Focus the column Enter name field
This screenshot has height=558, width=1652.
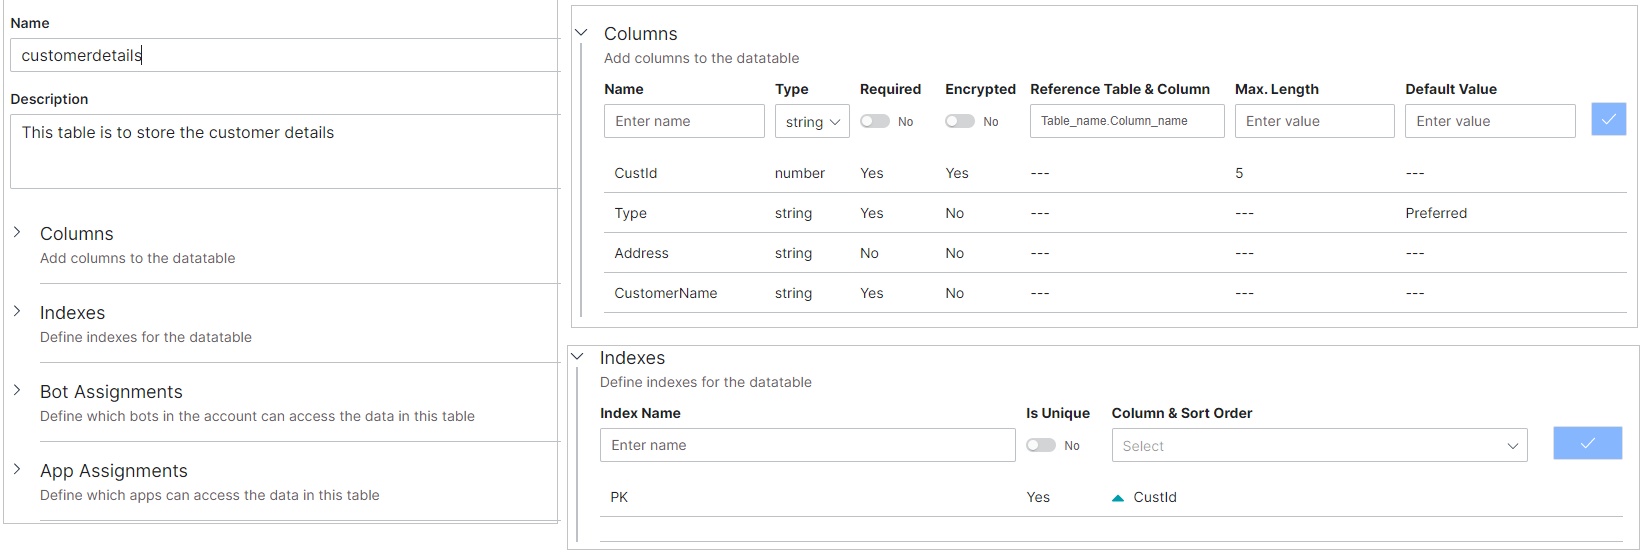point(684,121)
